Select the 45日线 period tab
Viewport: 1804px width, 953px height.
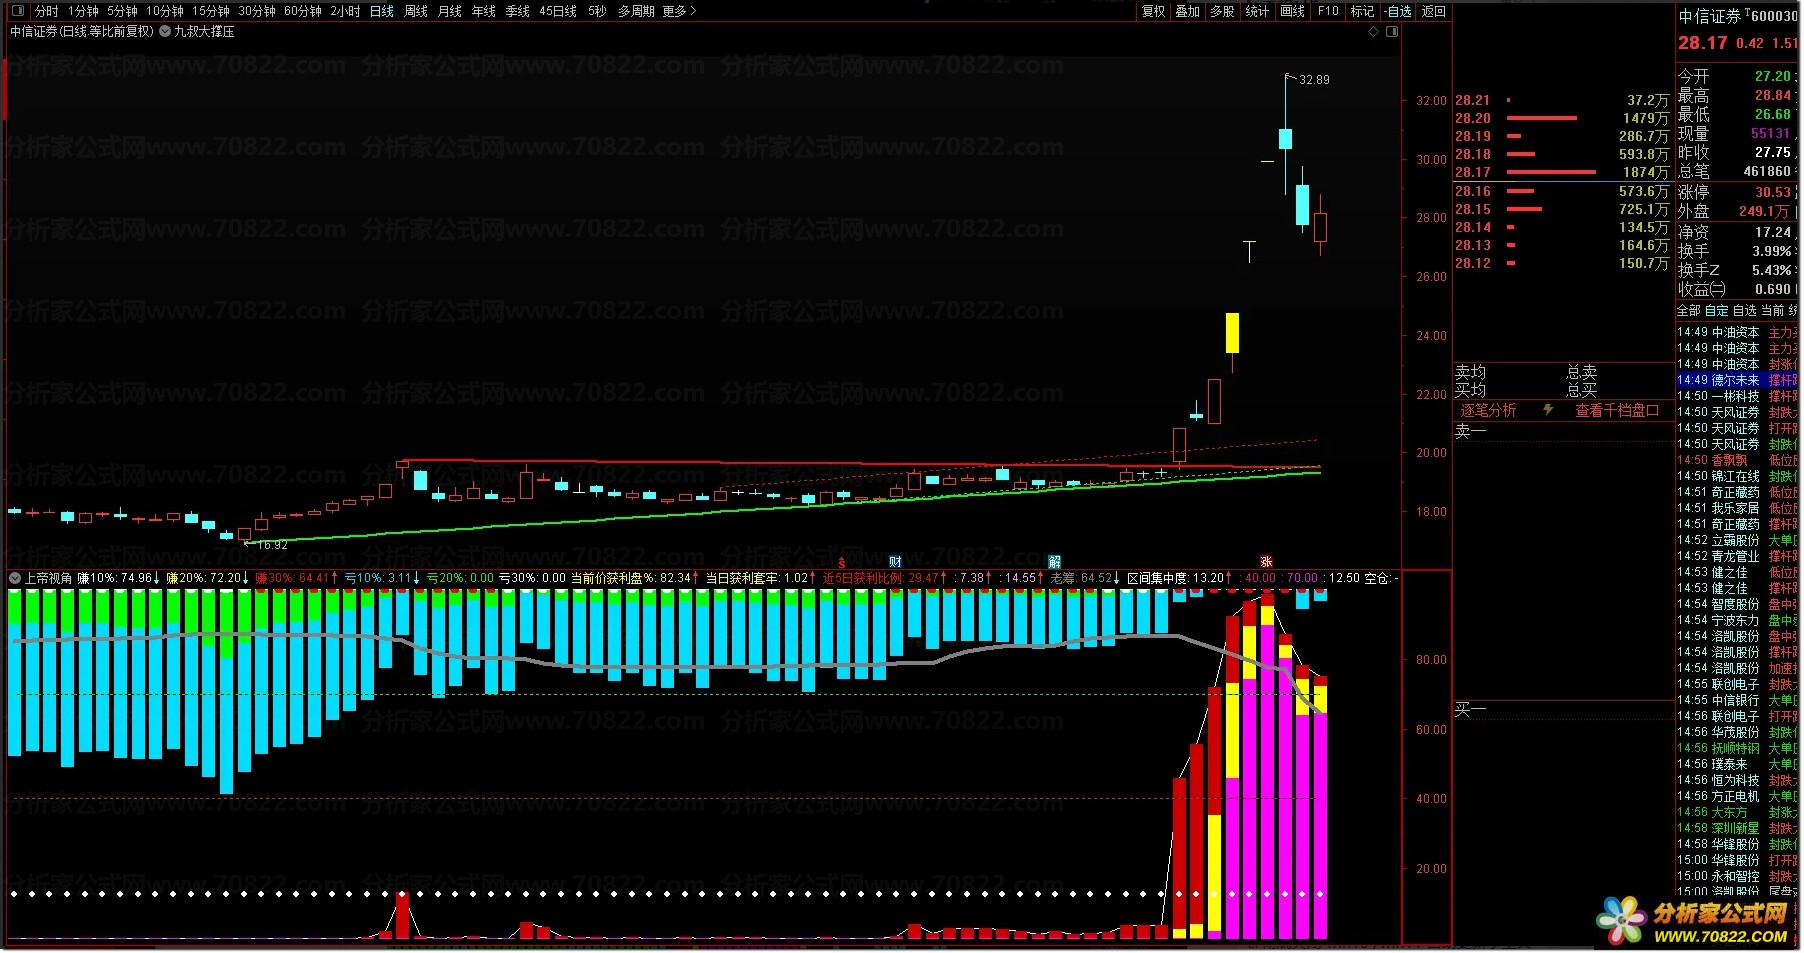pyautogui.click(x=558, y=11)
